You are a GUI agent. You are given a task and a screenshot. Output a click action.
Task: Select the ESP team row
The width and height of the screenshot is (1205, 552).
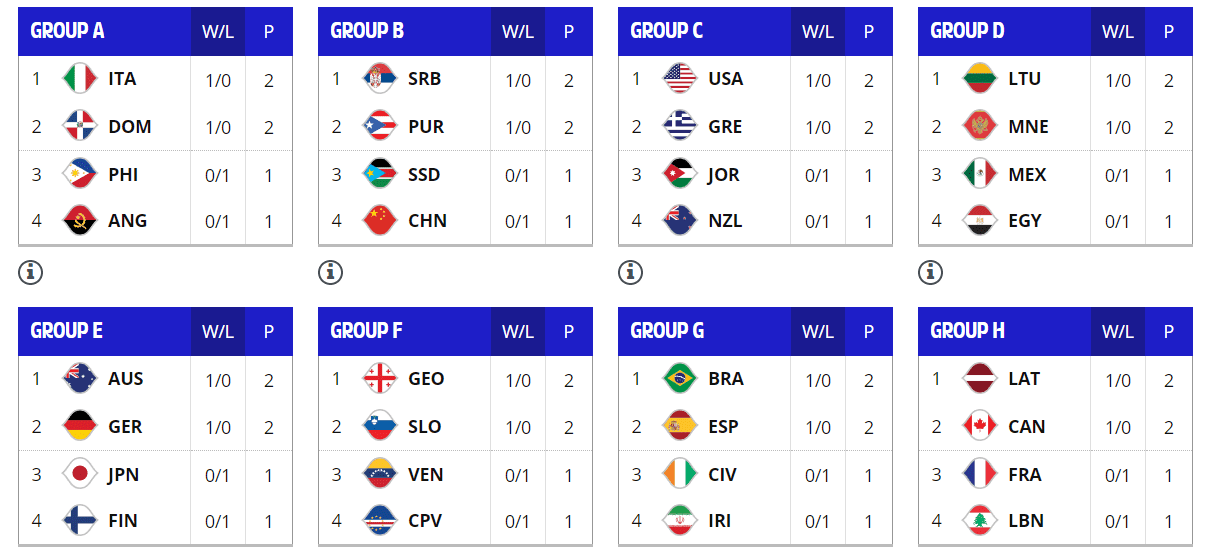point(755,427)
